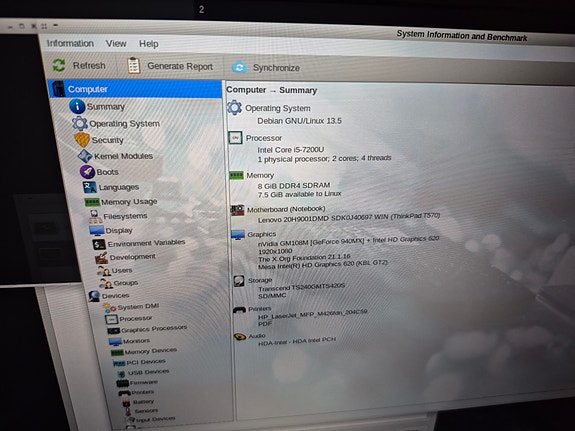Open Graphics Processors under Devices
The width and height of the screenshot is (575, 431).
point(154,329)
